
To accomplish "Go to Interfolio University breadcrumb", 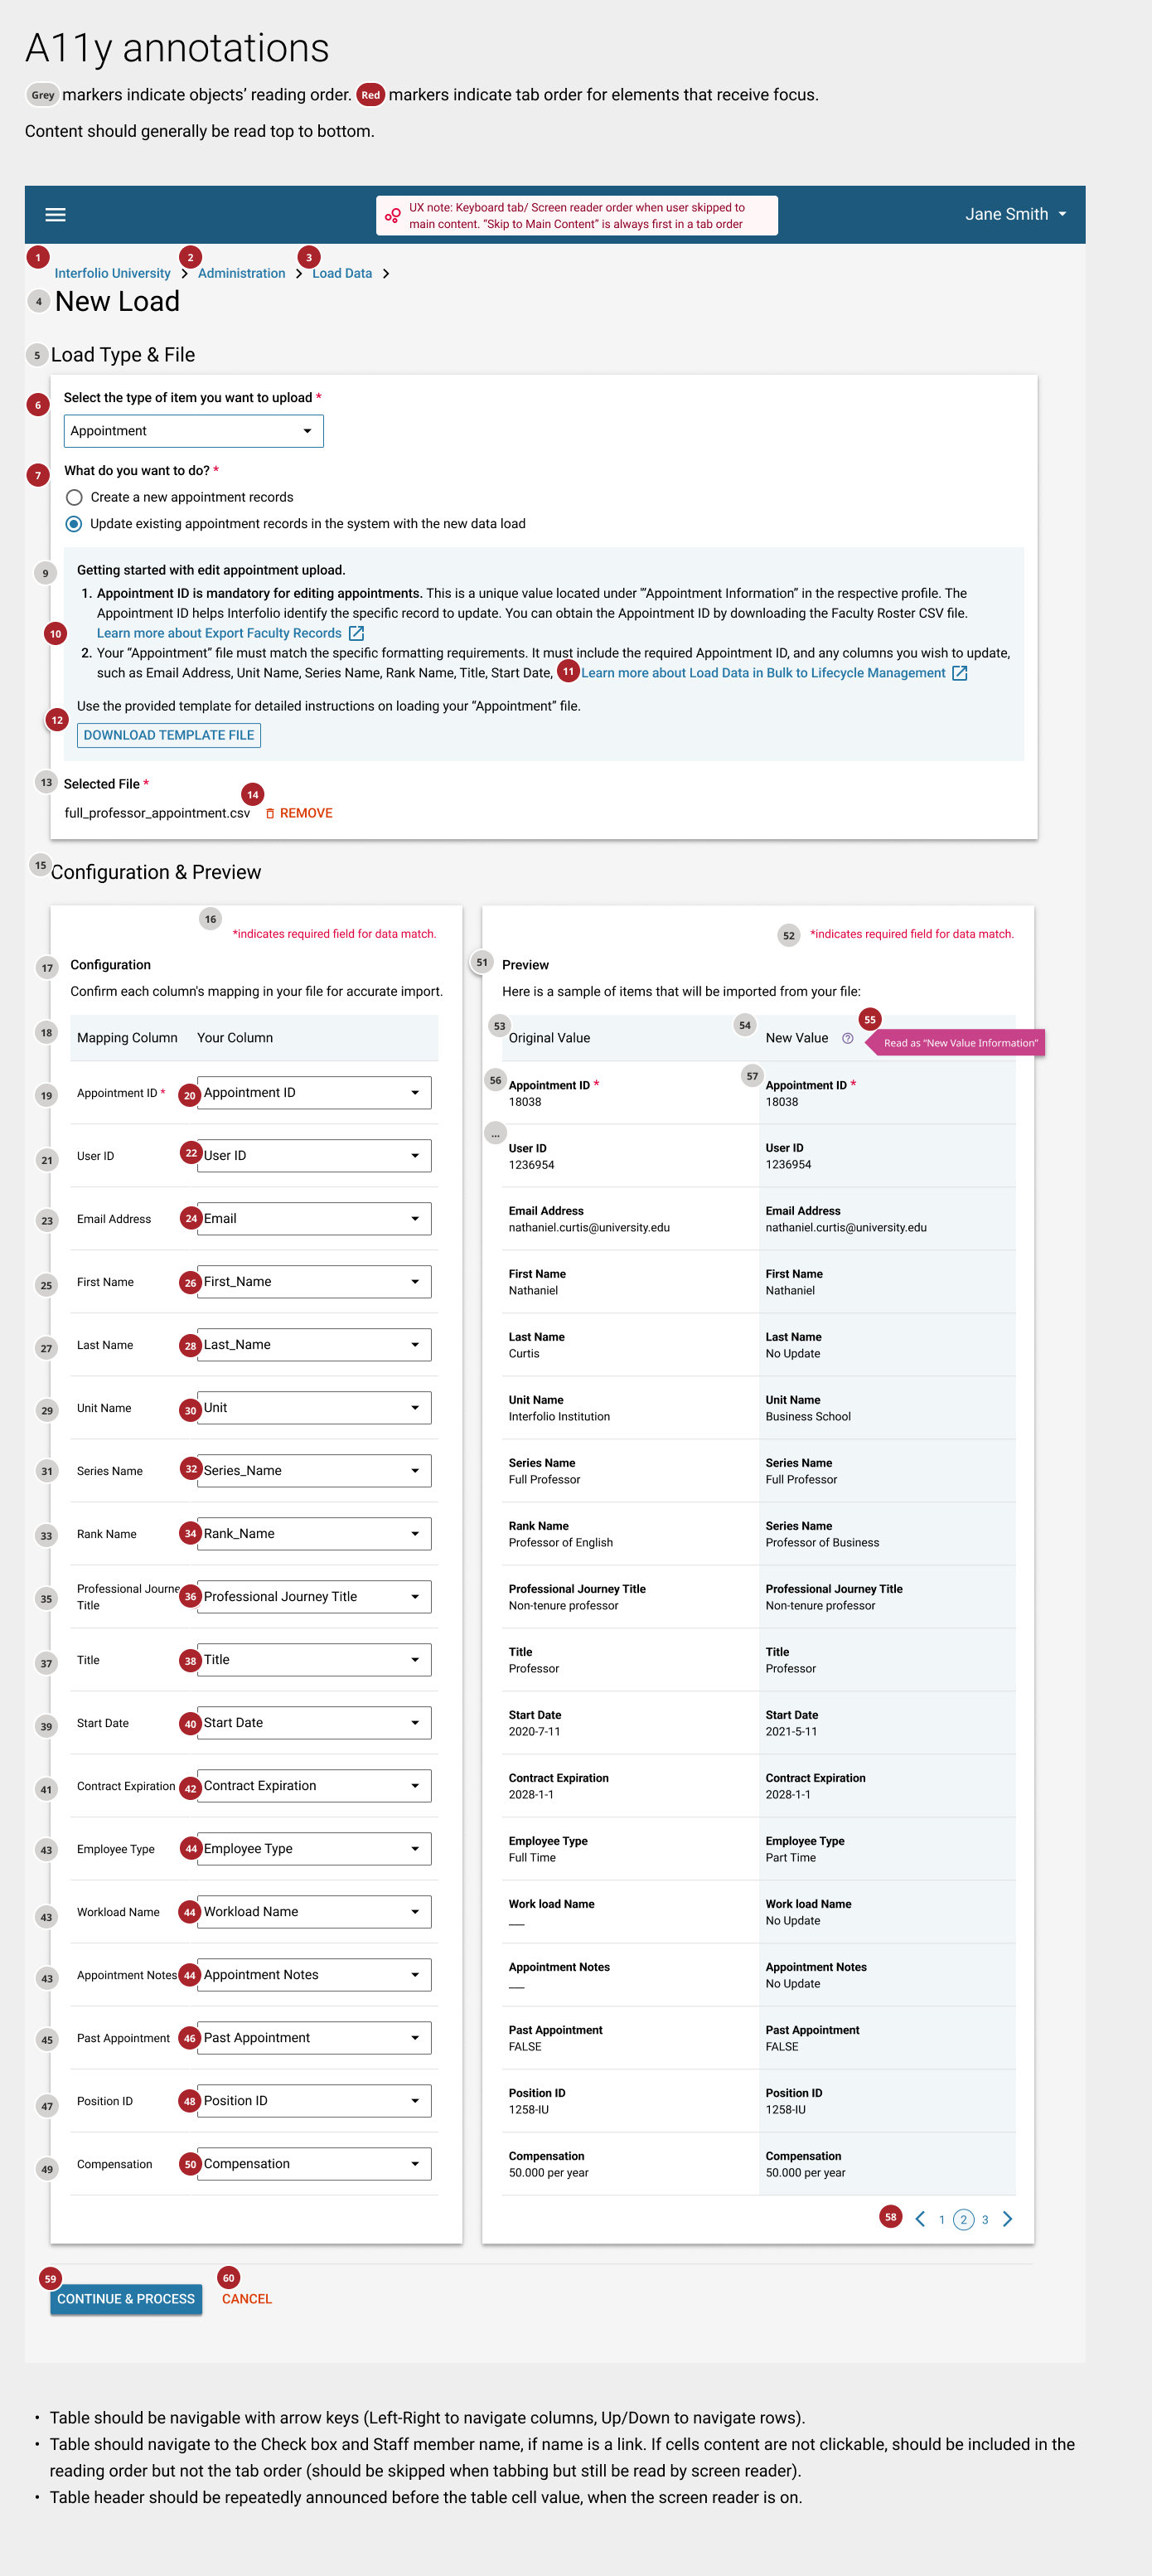I will [x=112, y=273].
